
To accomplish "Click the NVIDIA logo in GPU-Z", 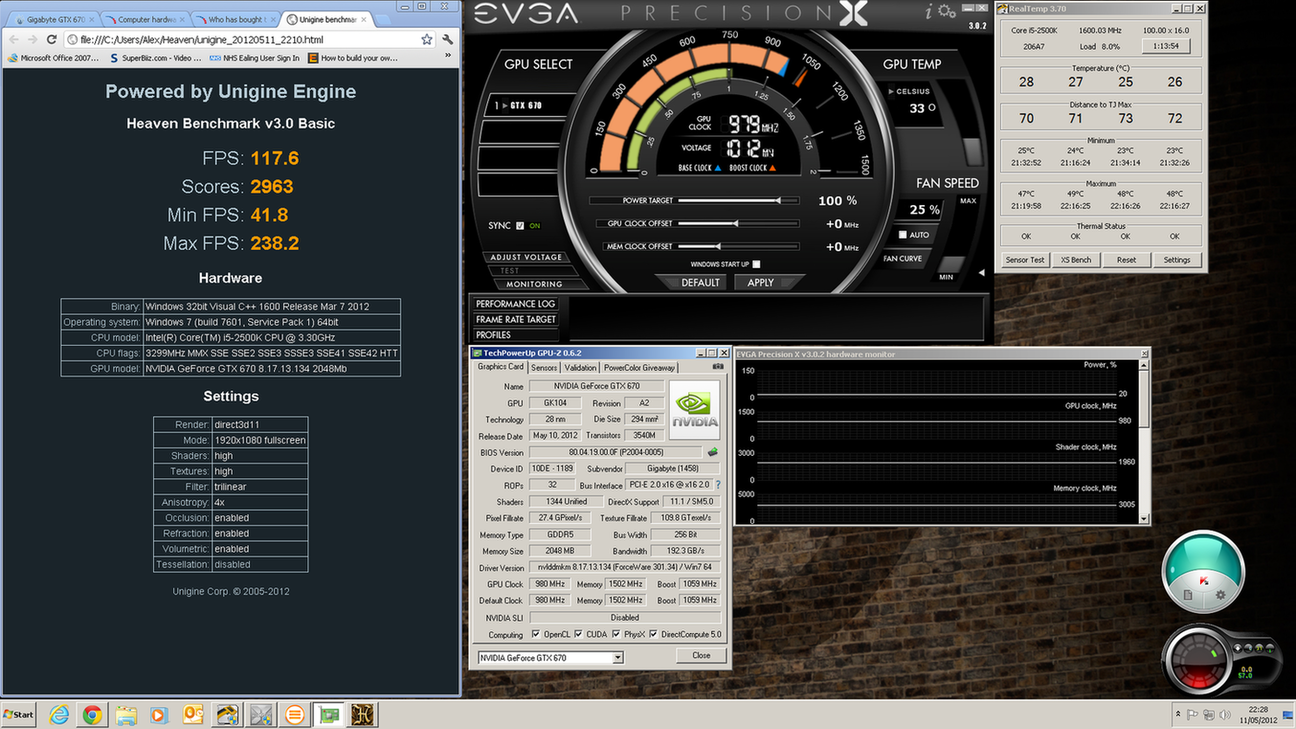I will (x=695, y=409).
